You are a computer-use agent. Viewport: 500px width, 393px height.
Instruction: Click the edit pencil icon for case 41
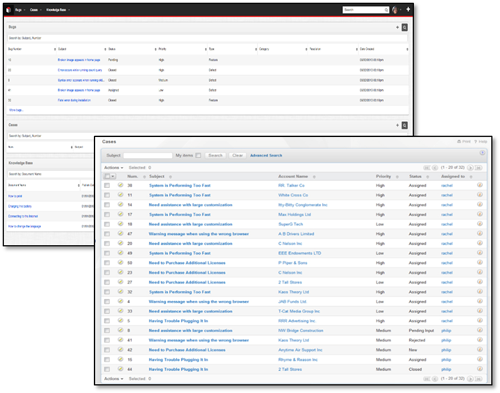tap(120, 340)
